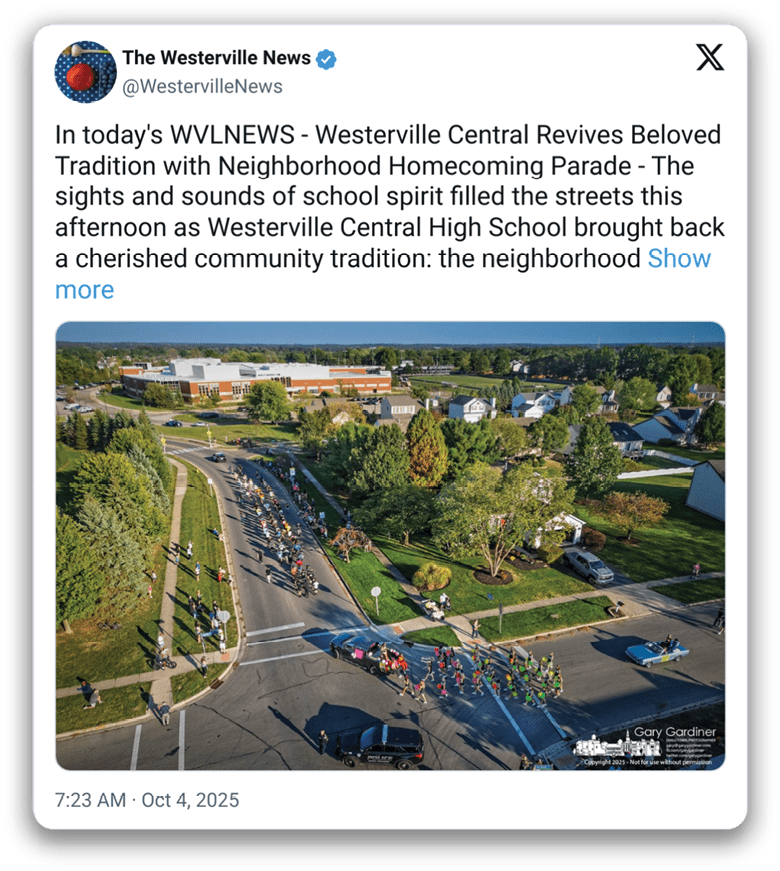Click the blue convertible in photo
The height and width of the screenshot is (871, 780).
point(657,651)
